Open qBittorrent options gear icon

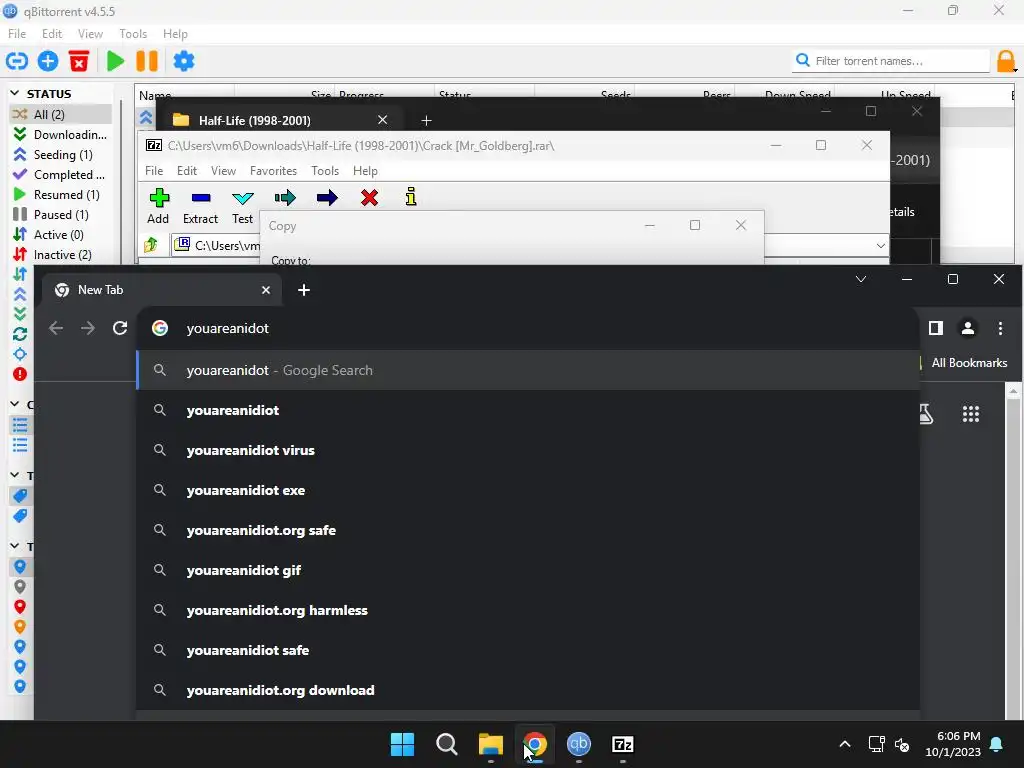[184, 61]
